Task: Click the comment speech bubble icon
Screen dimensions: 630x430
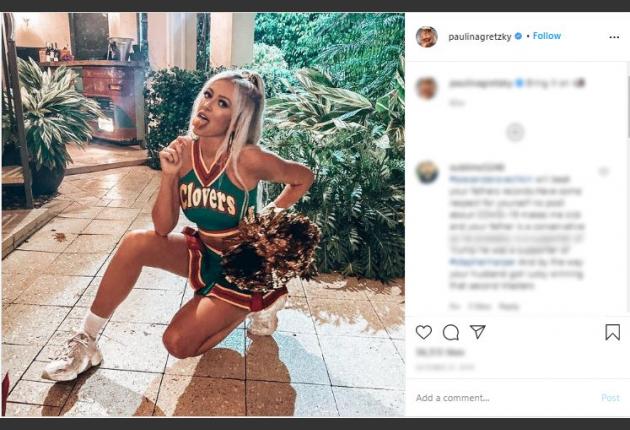Action: click(451, 332)
